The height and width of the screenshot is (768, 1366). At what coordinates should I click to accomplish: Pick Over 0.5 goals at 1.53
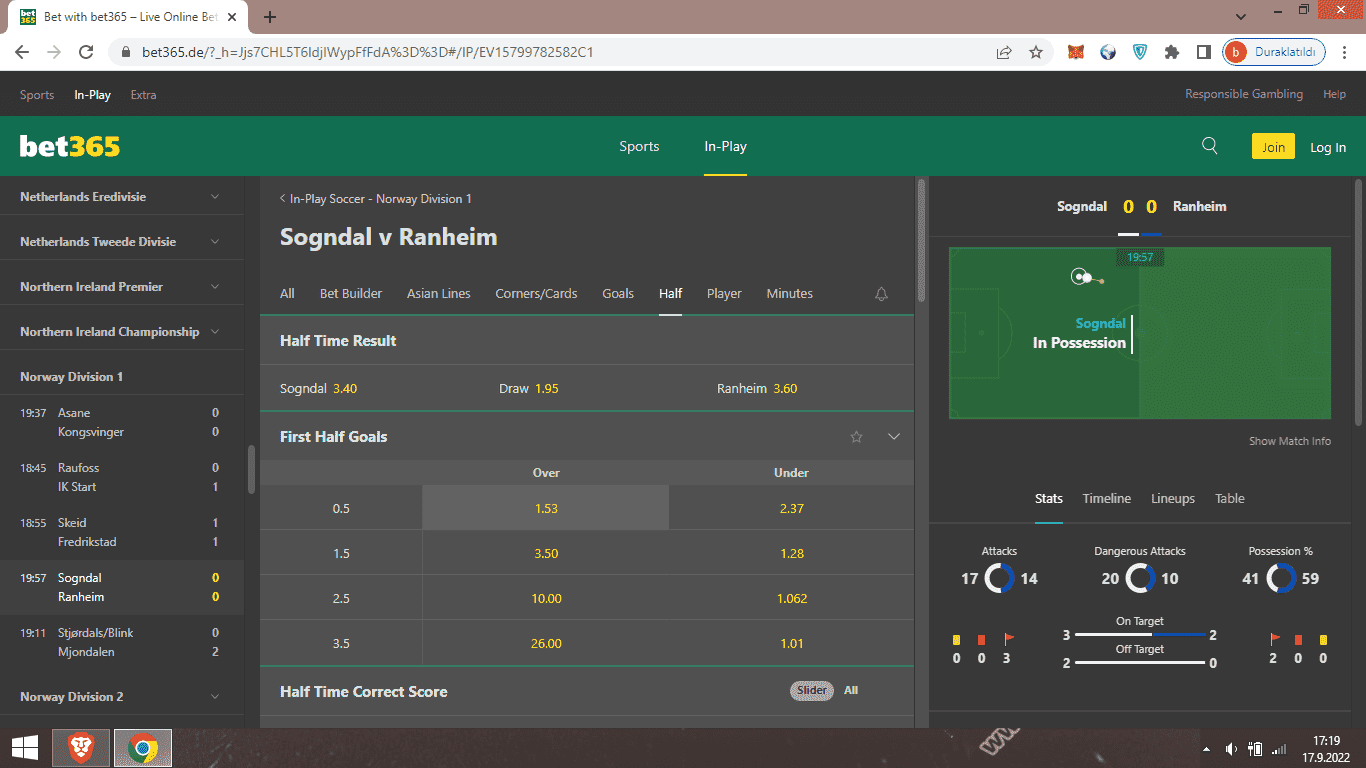click(546, 508)
